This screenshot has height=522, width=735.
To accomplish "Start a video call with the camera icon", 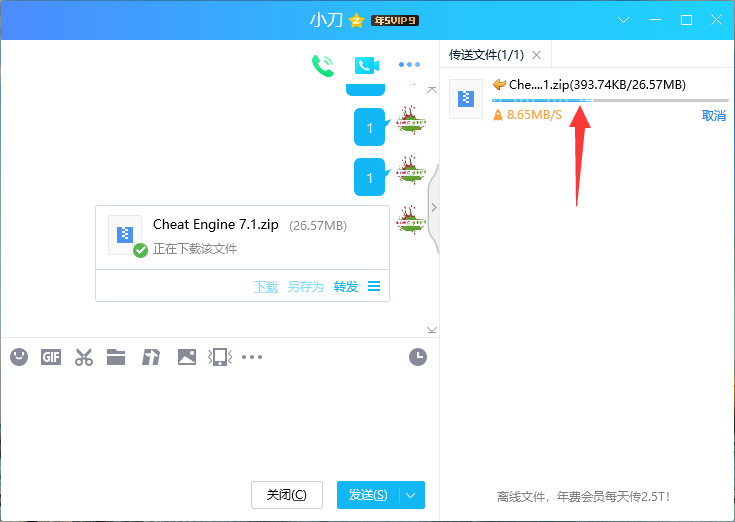I will coord(366,65).
